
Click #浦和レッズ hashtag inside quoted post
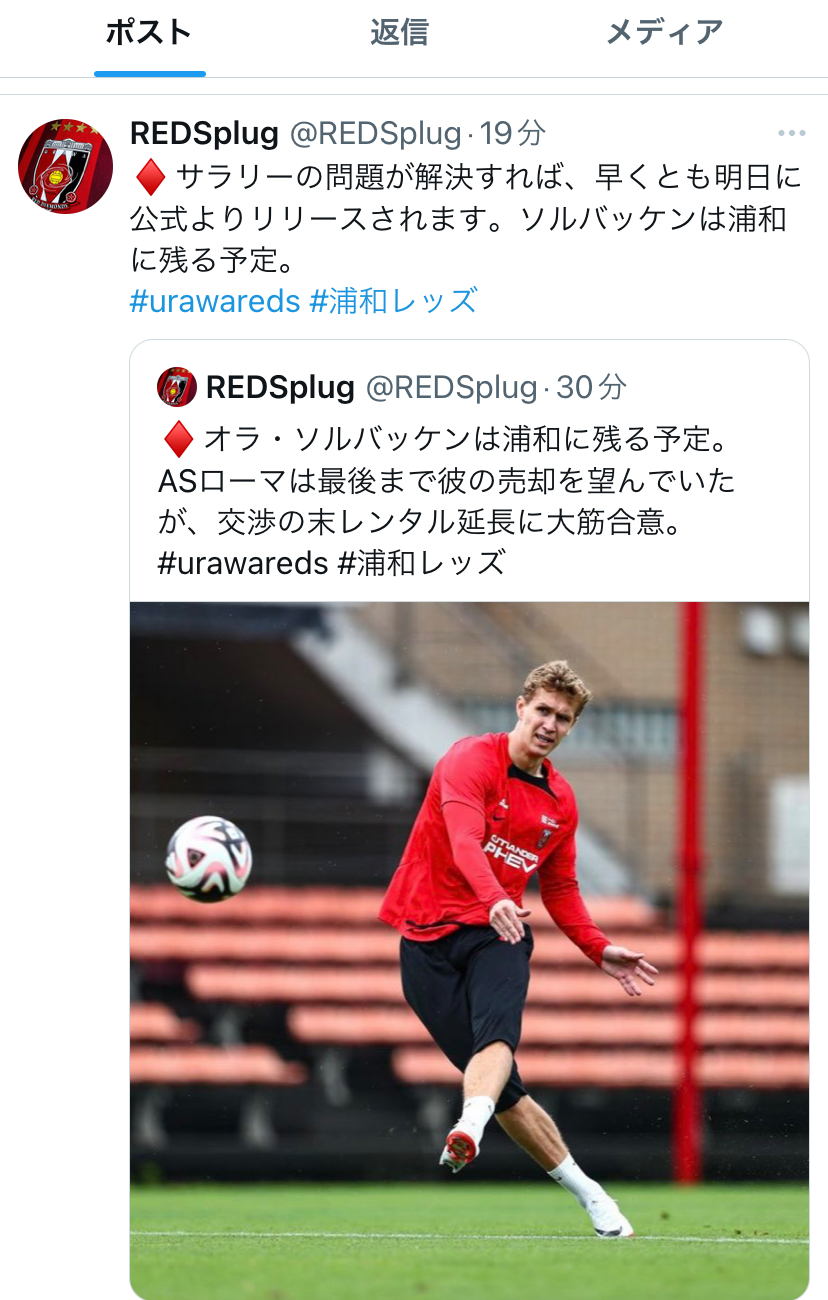[422, 563]
